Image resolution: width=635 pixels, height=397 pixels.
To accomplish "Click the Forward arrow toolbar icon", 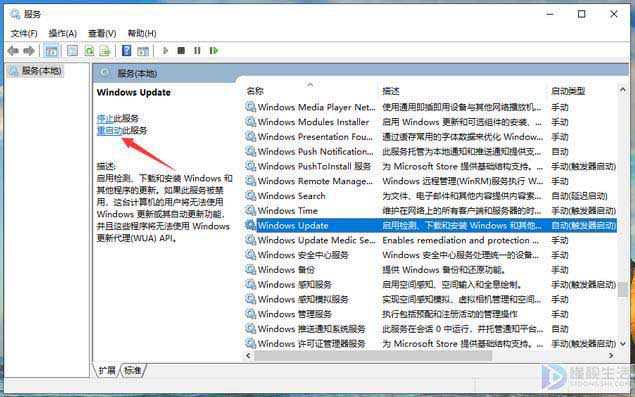I will click(x=29, y=51).
